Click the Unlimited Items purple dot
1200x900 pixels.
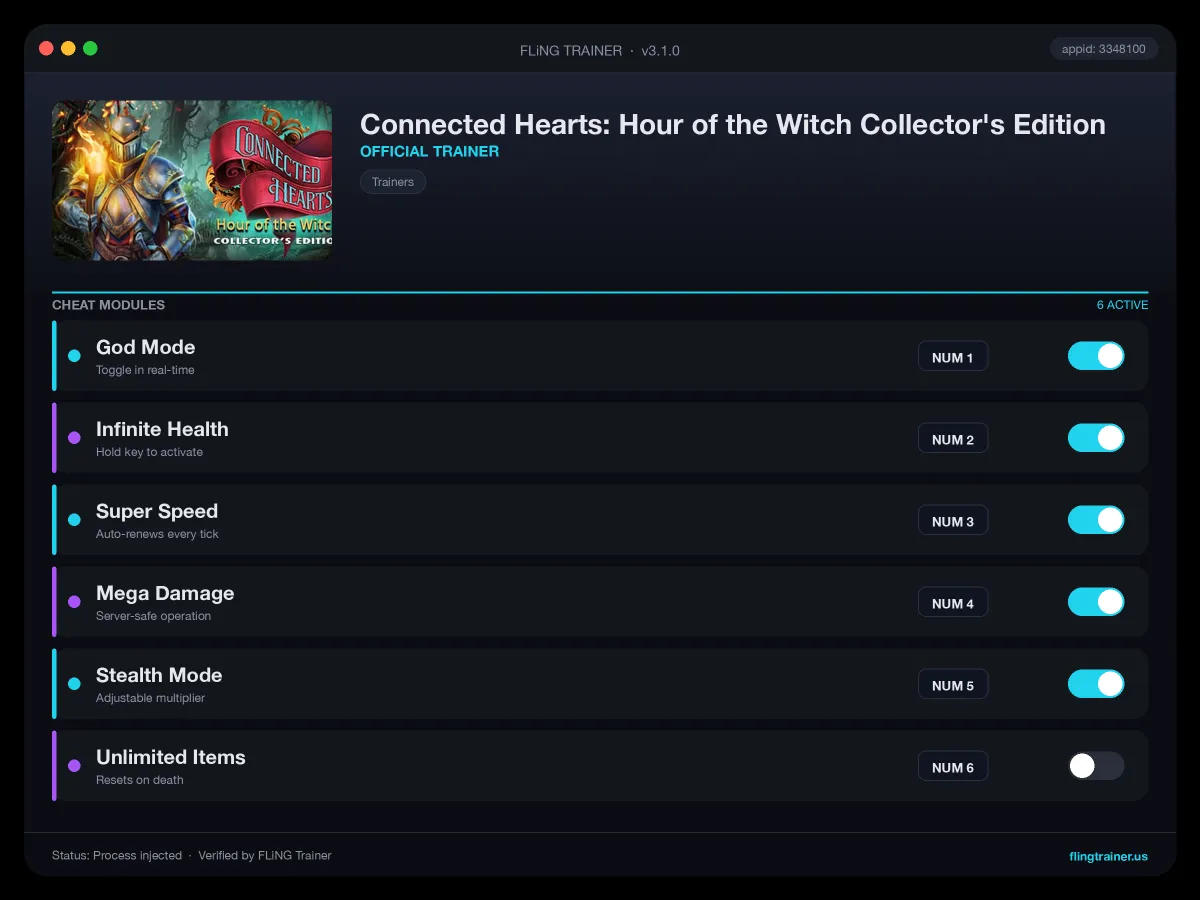[74, 766]
